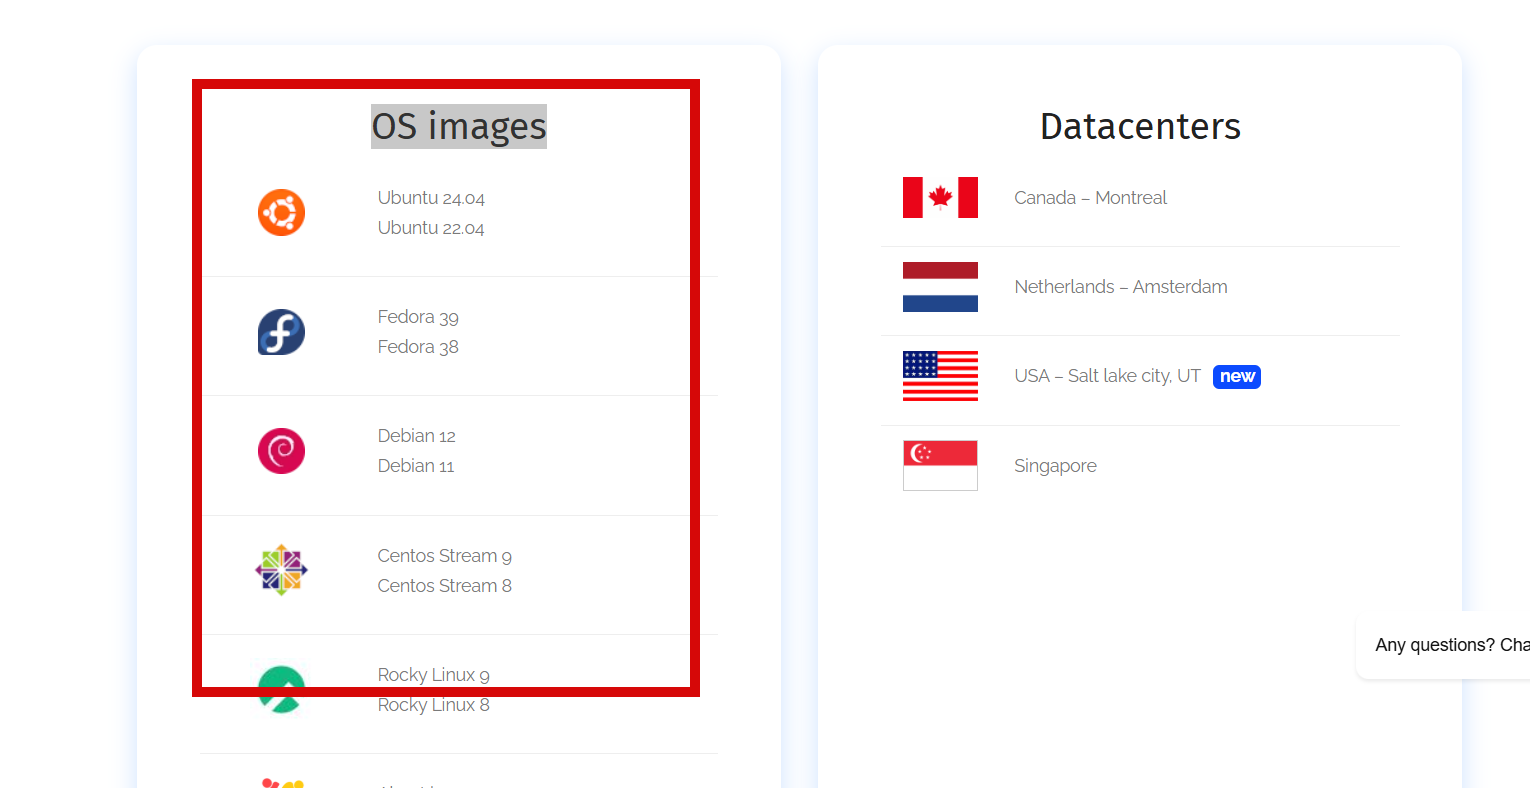Select the 'OS images' heading

click(459, 126)
